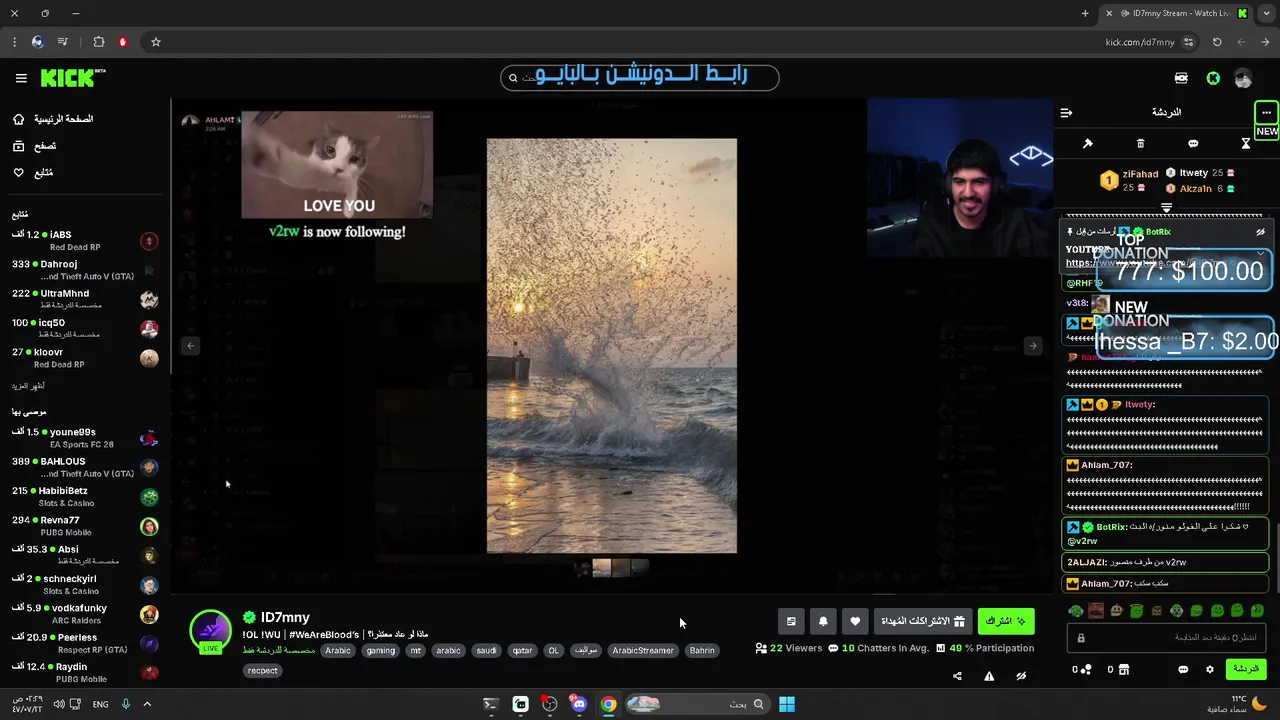Click the chat message input field
This screenshot has height=720, width=1280.
coord(1166,638)
